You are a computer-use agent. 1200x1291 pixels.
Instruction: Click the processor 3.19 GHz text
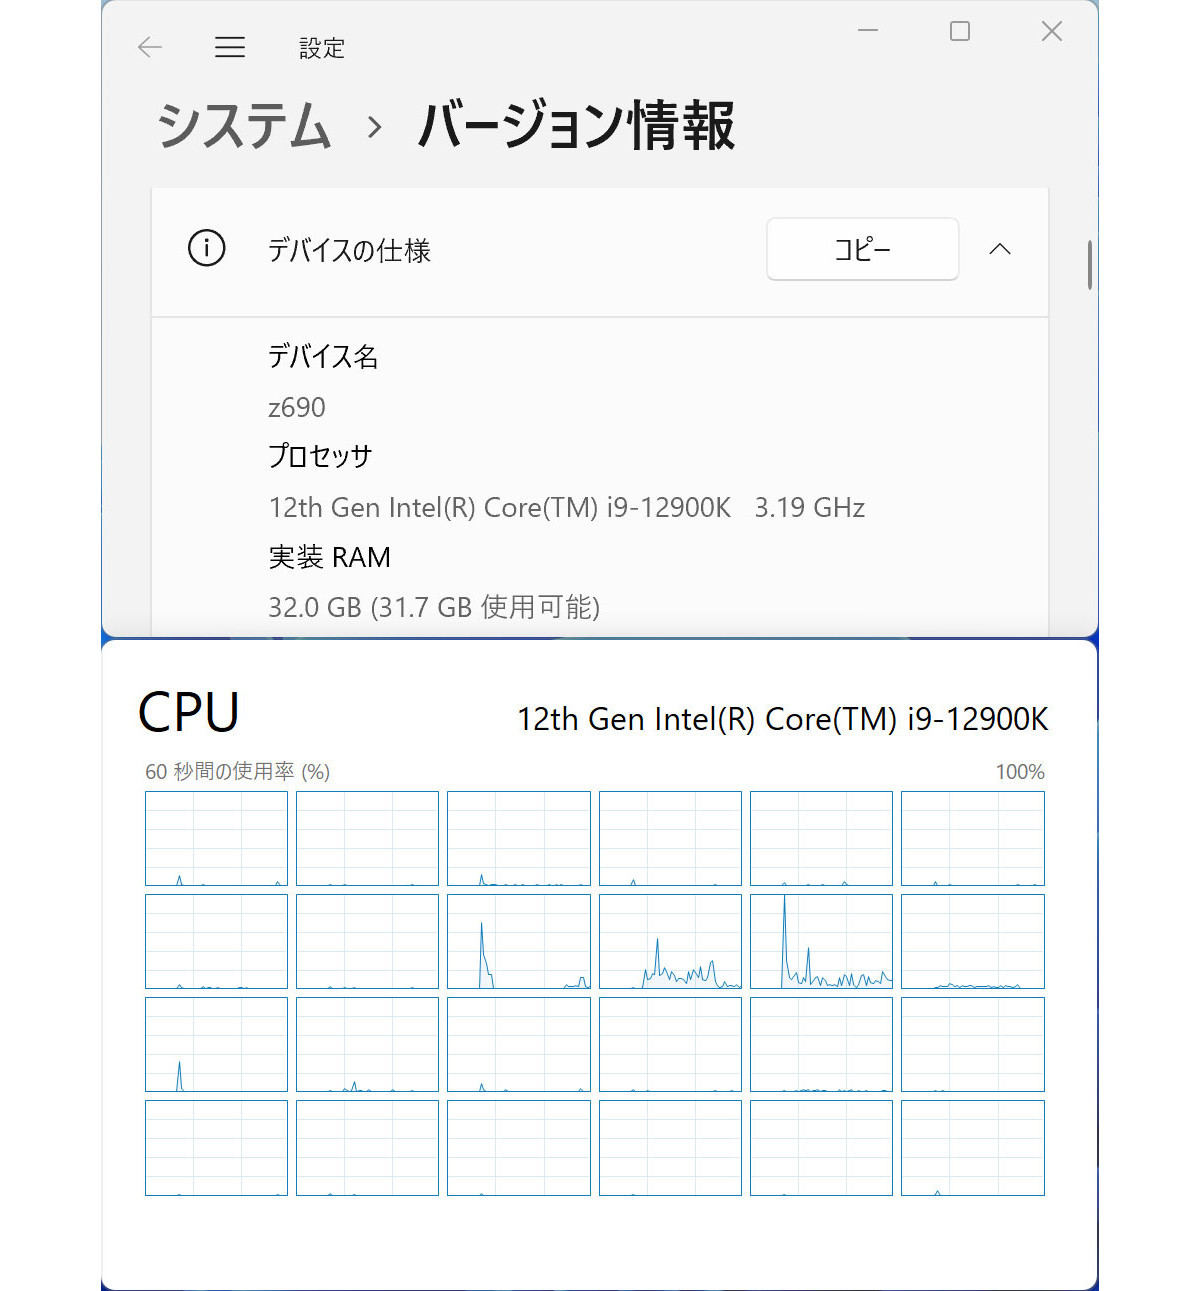pos(810,507)
